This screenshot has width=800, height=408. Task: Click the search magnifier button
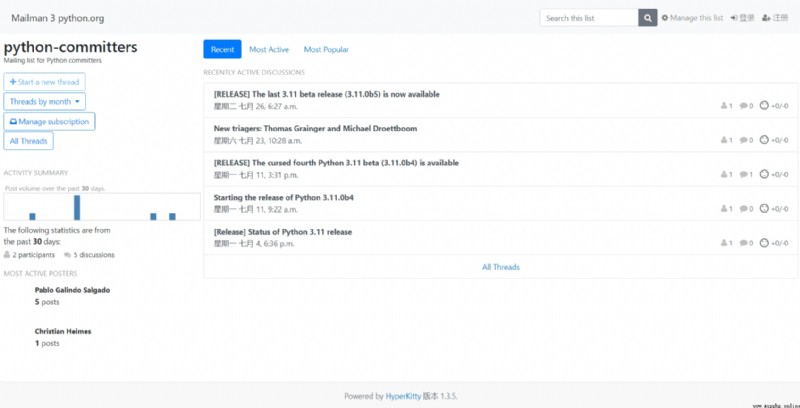(647, 18)
